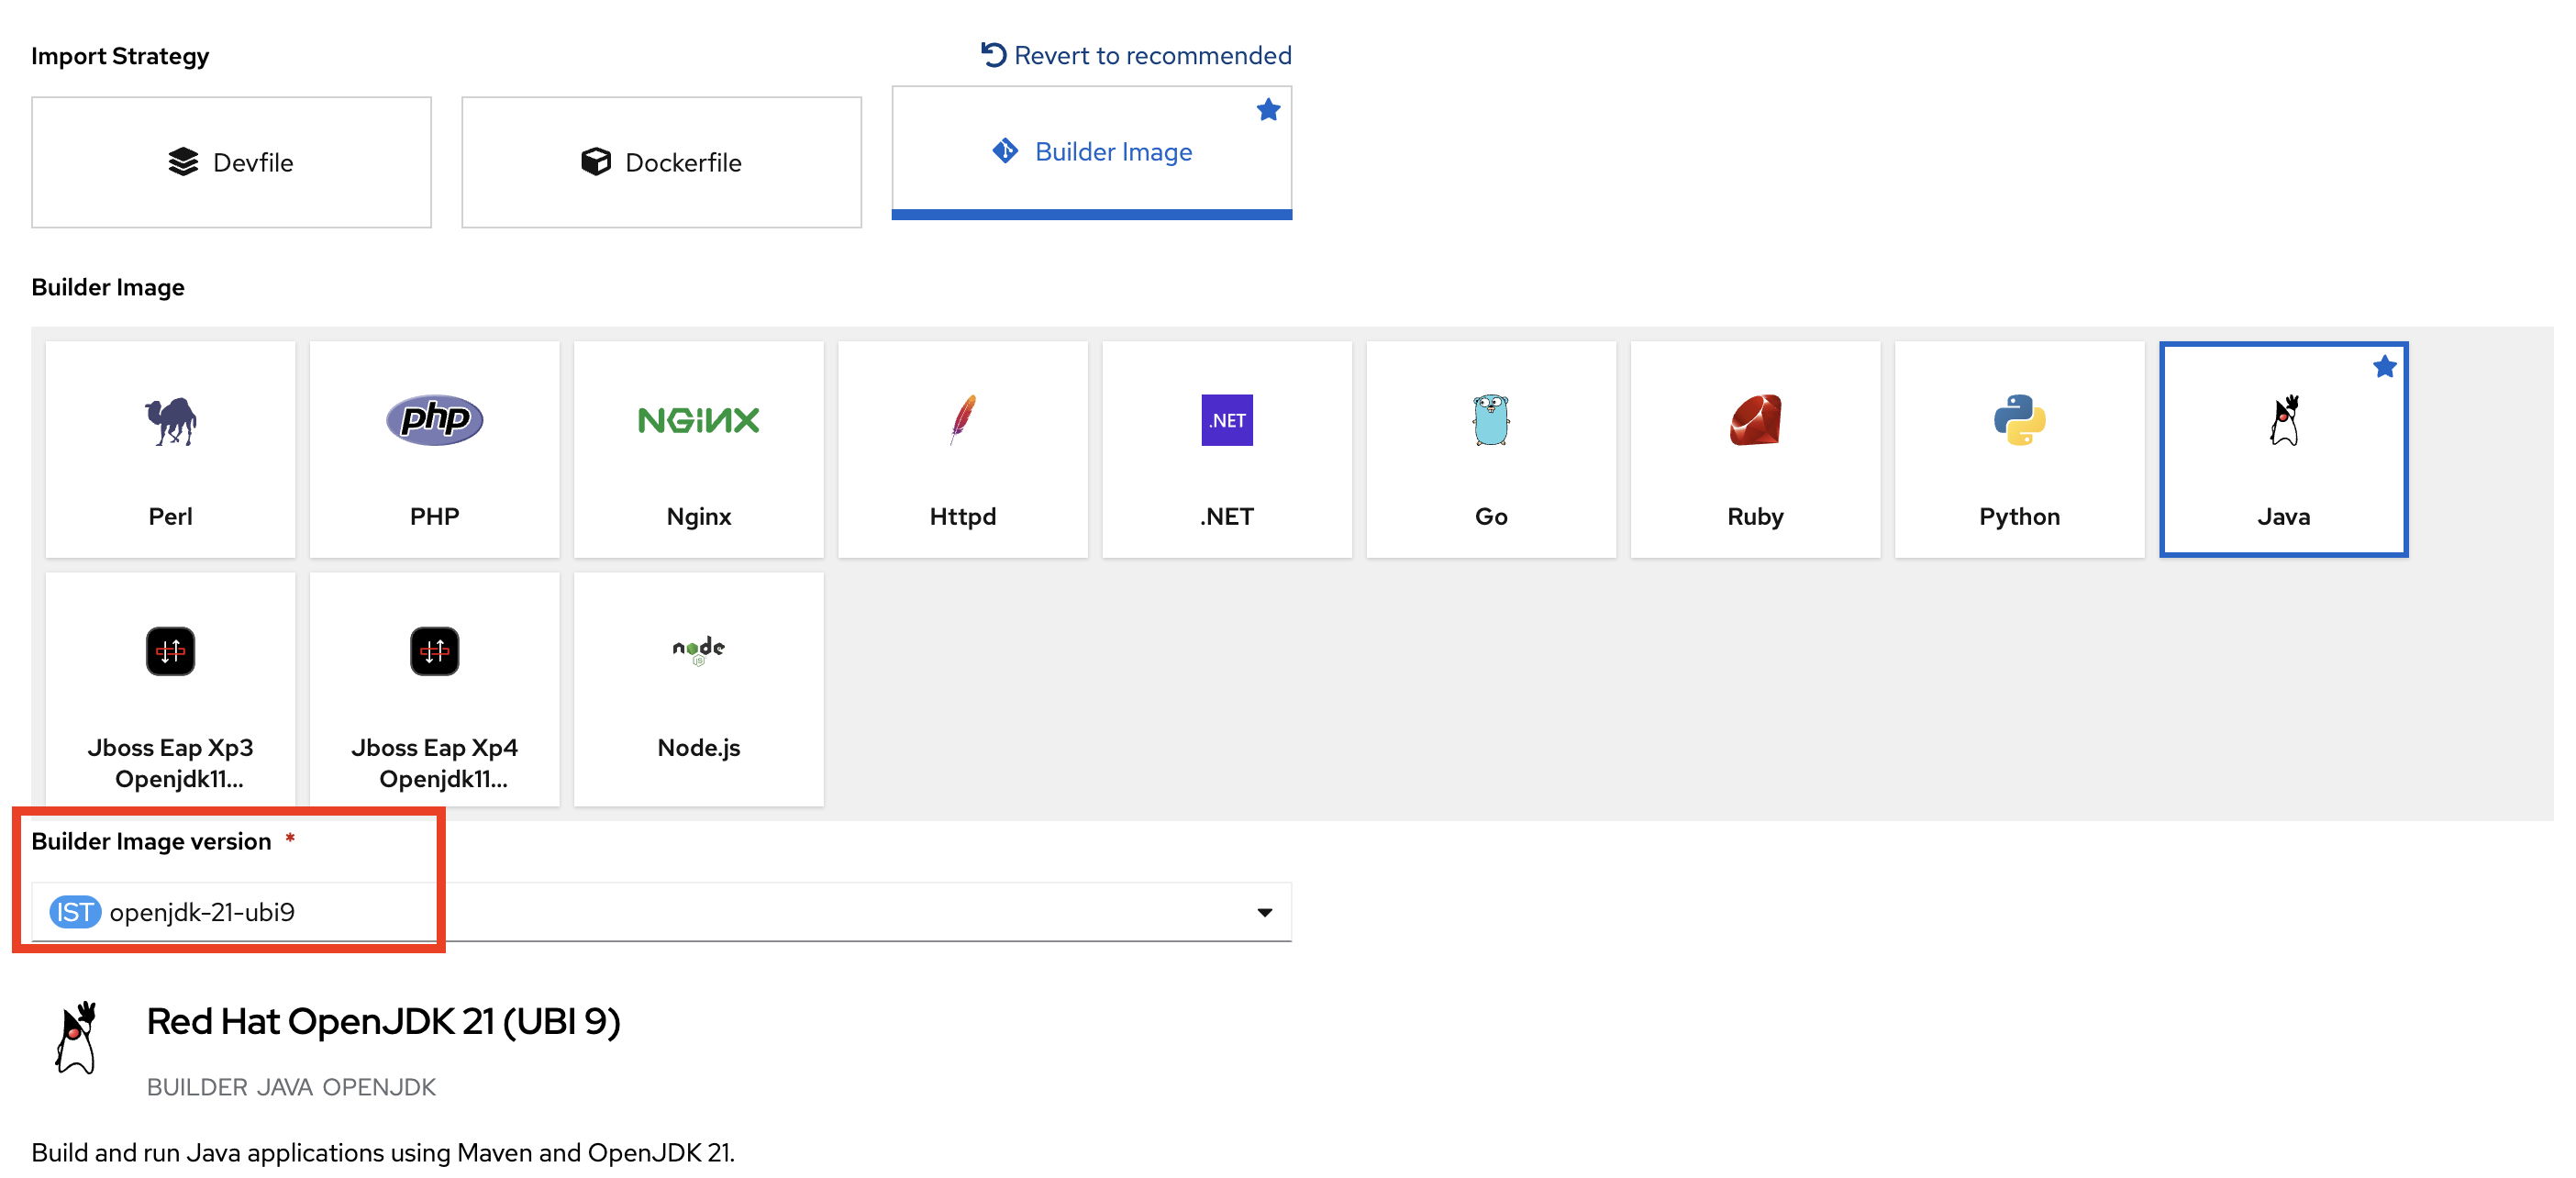The image size is (2576, 1178).
Task: Choose the PHP logo builder image
Action: click(x=434, y=420)
